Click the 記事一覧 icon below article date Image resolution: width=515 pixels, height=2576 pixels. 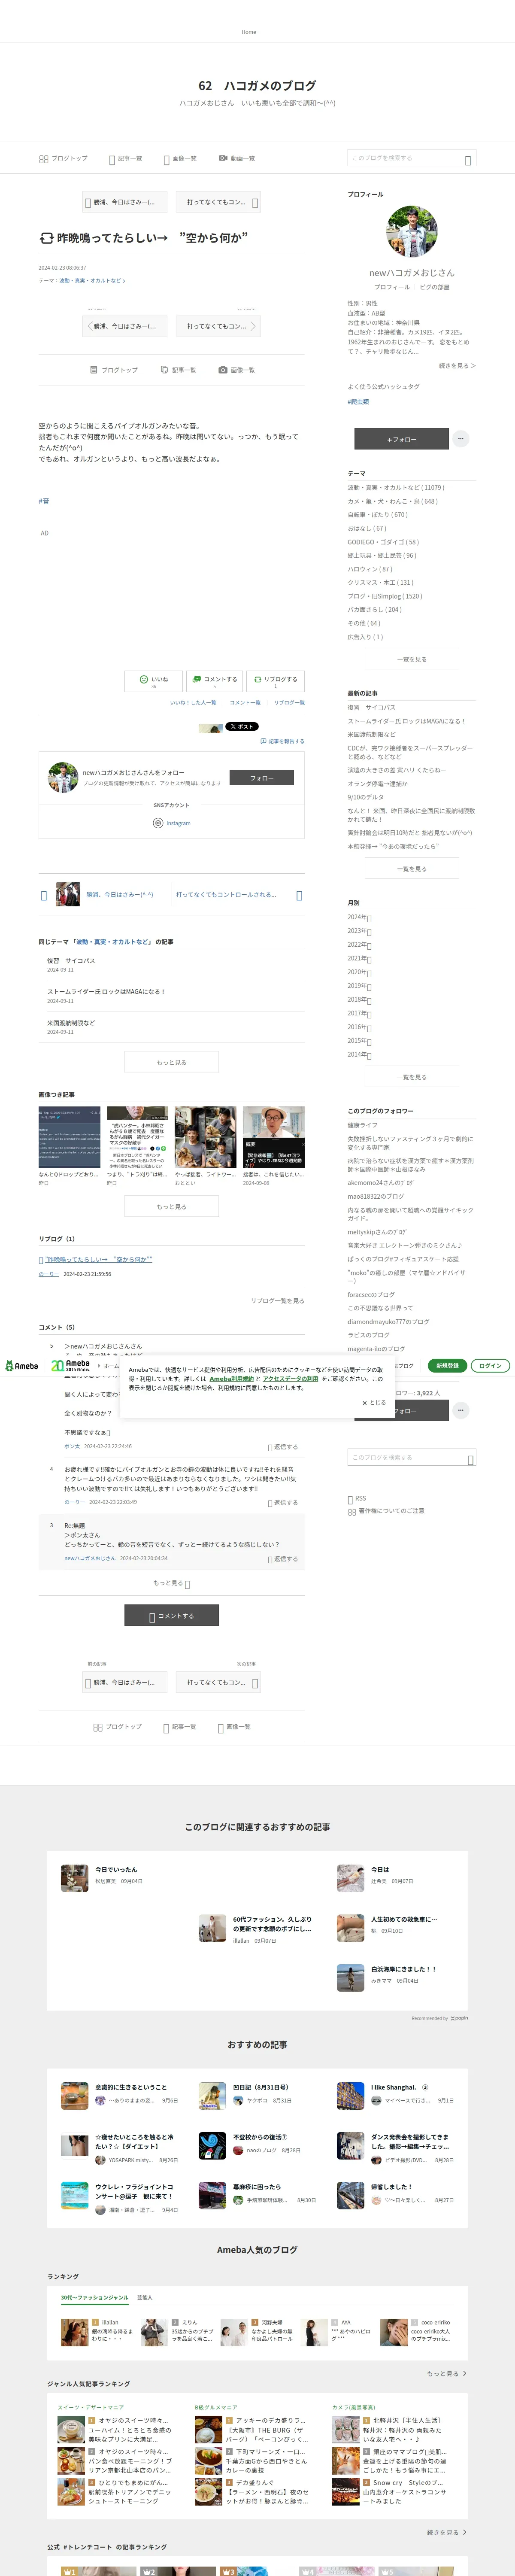pyautogui.click(x=164, y=370)
